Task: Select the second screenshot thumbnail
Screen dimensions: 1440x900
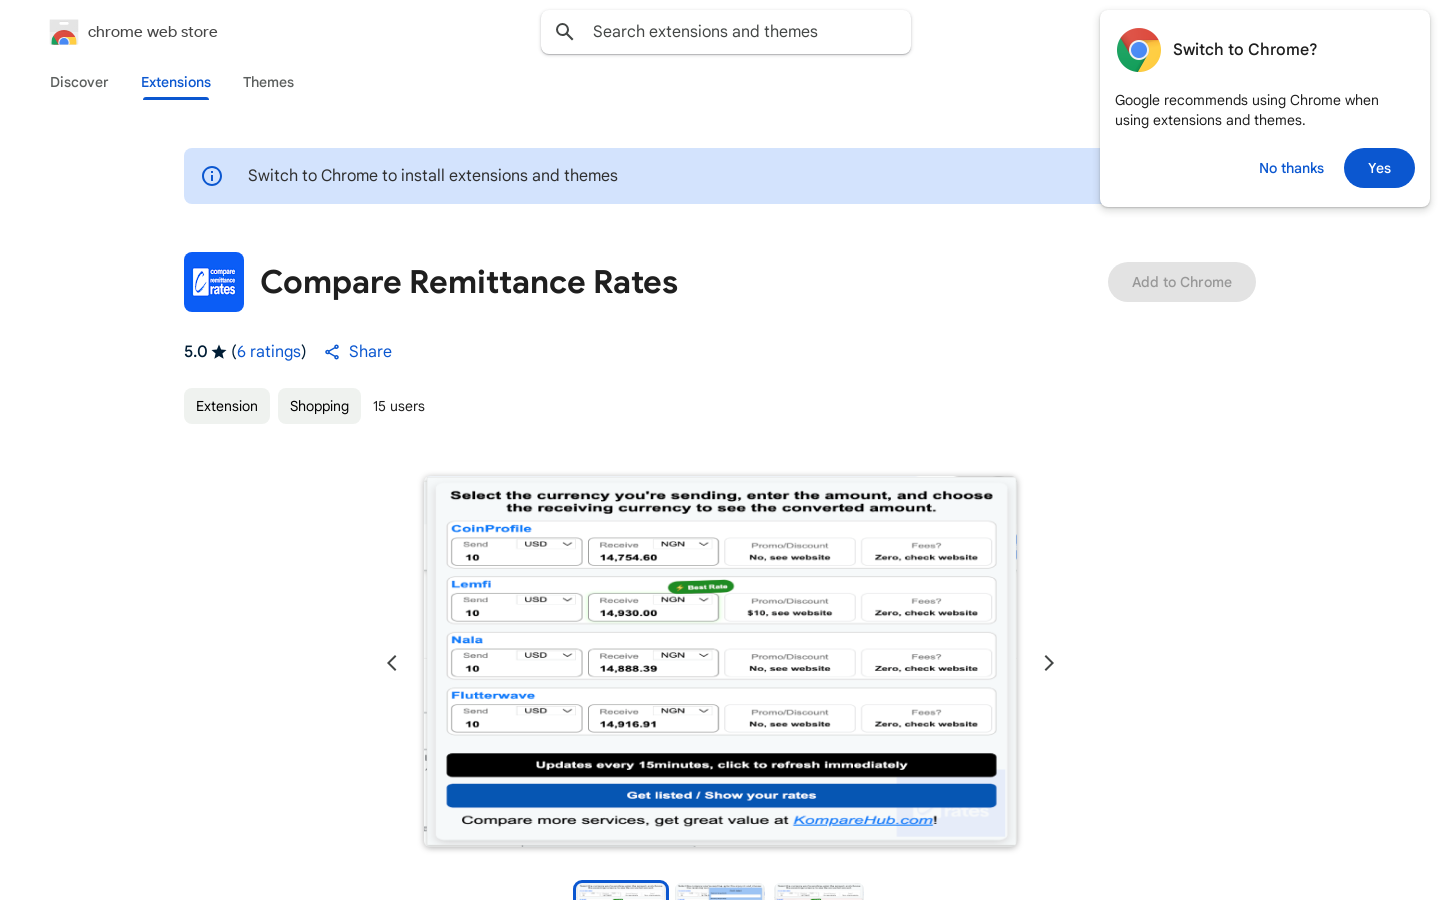Action: pos(719,891)
